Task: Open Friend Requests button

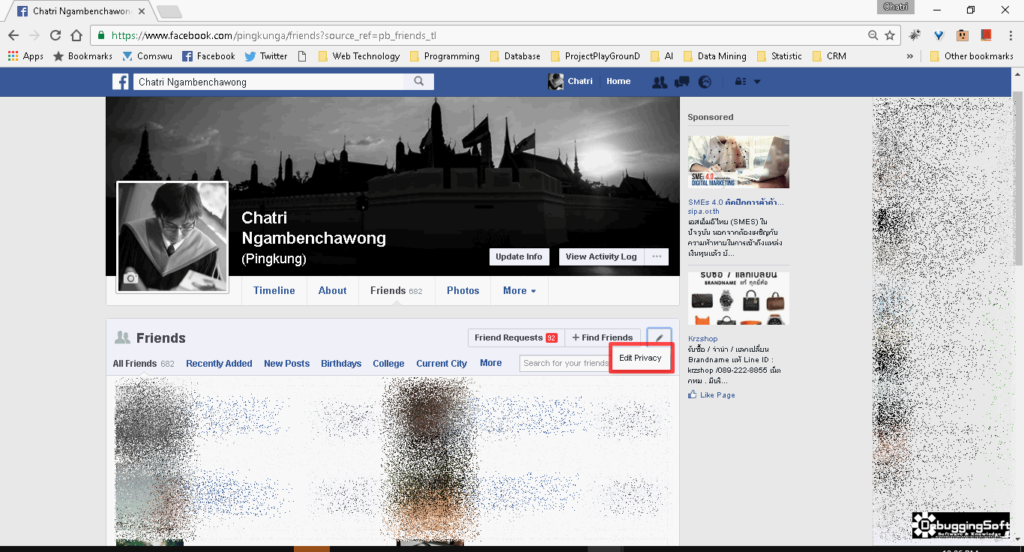Action: (x=516, y=338)
